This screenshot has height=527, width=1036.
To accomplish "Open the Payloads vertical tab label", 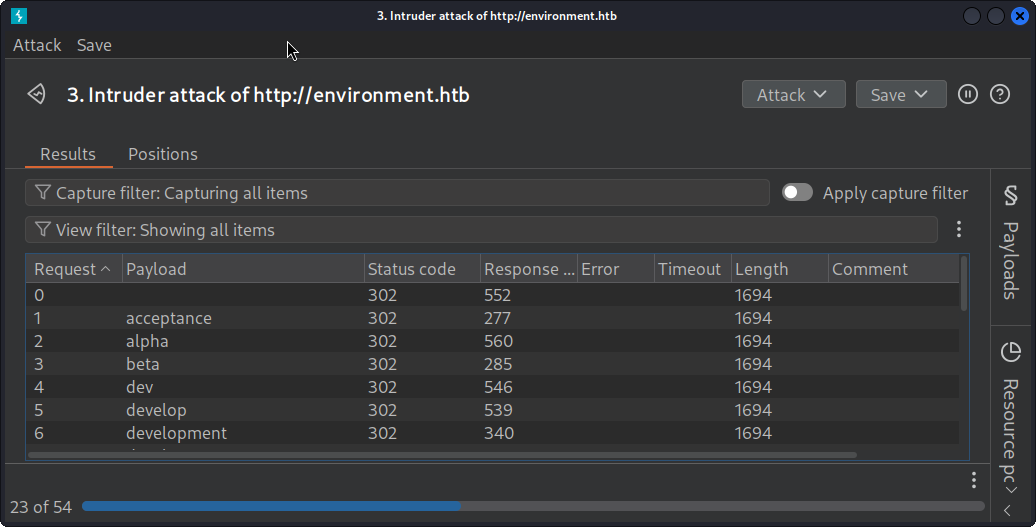I will pyautogui.click(x=1010, y=260).
